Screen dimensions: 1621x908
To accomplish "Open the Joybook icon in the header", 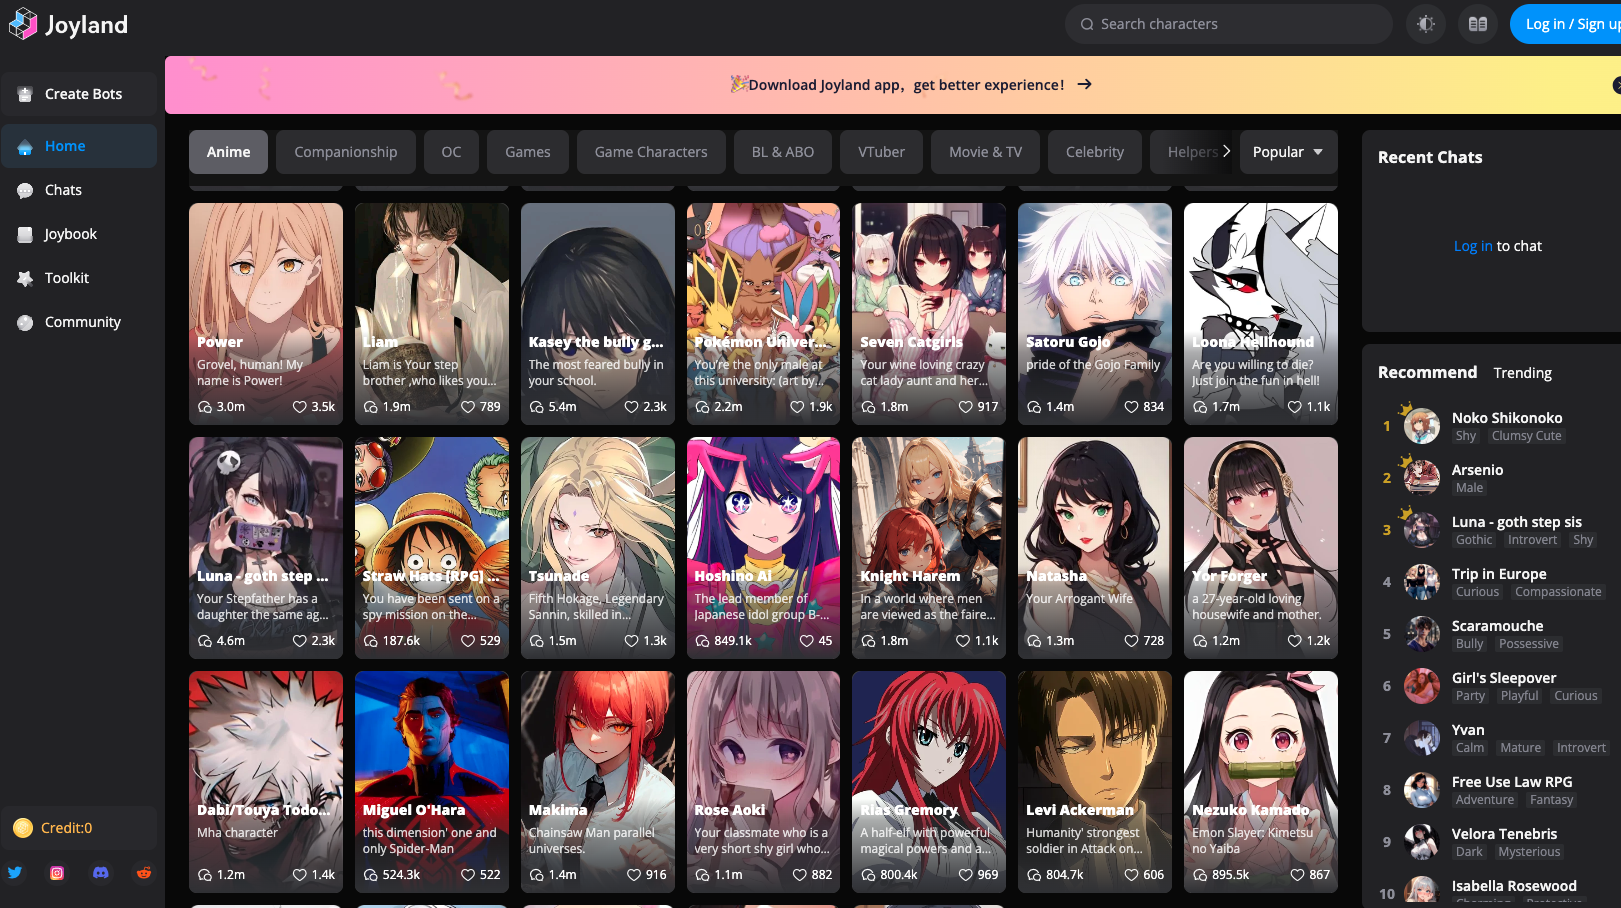I will (1478, 24).
